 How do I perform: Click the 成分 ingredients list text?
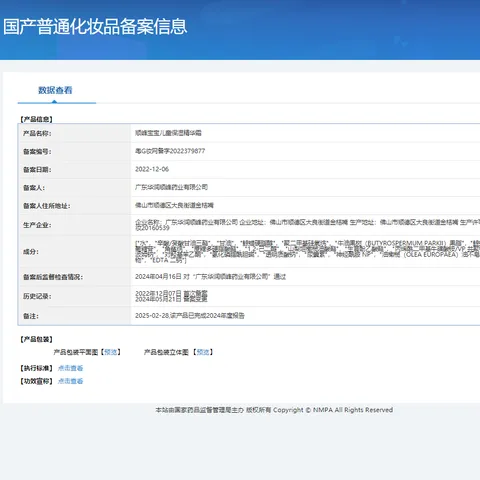coord(307,252)
